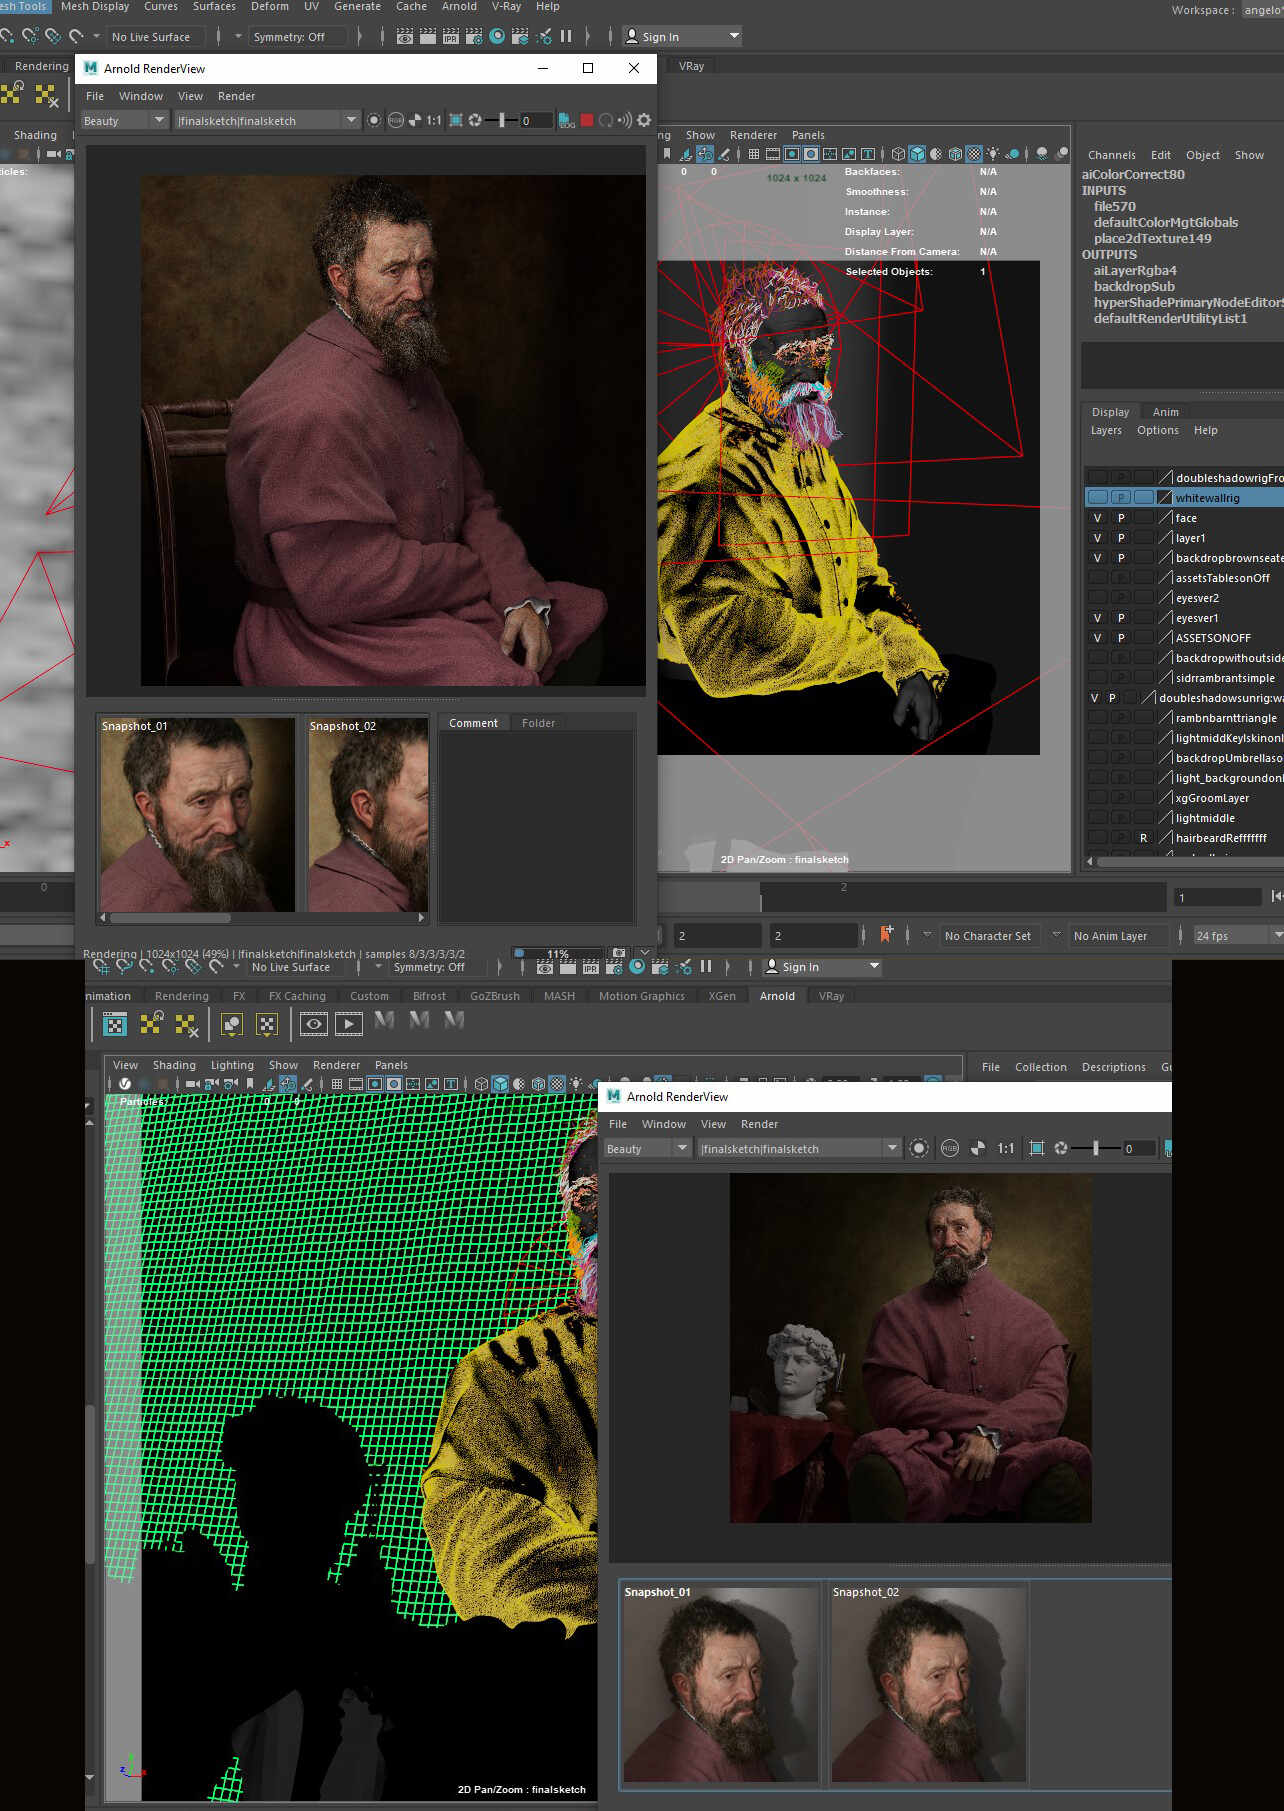The image size is (1284, 1811).
Task: Click the red stop render icon in upper Arnold RenderView
Action: point(587,120)
